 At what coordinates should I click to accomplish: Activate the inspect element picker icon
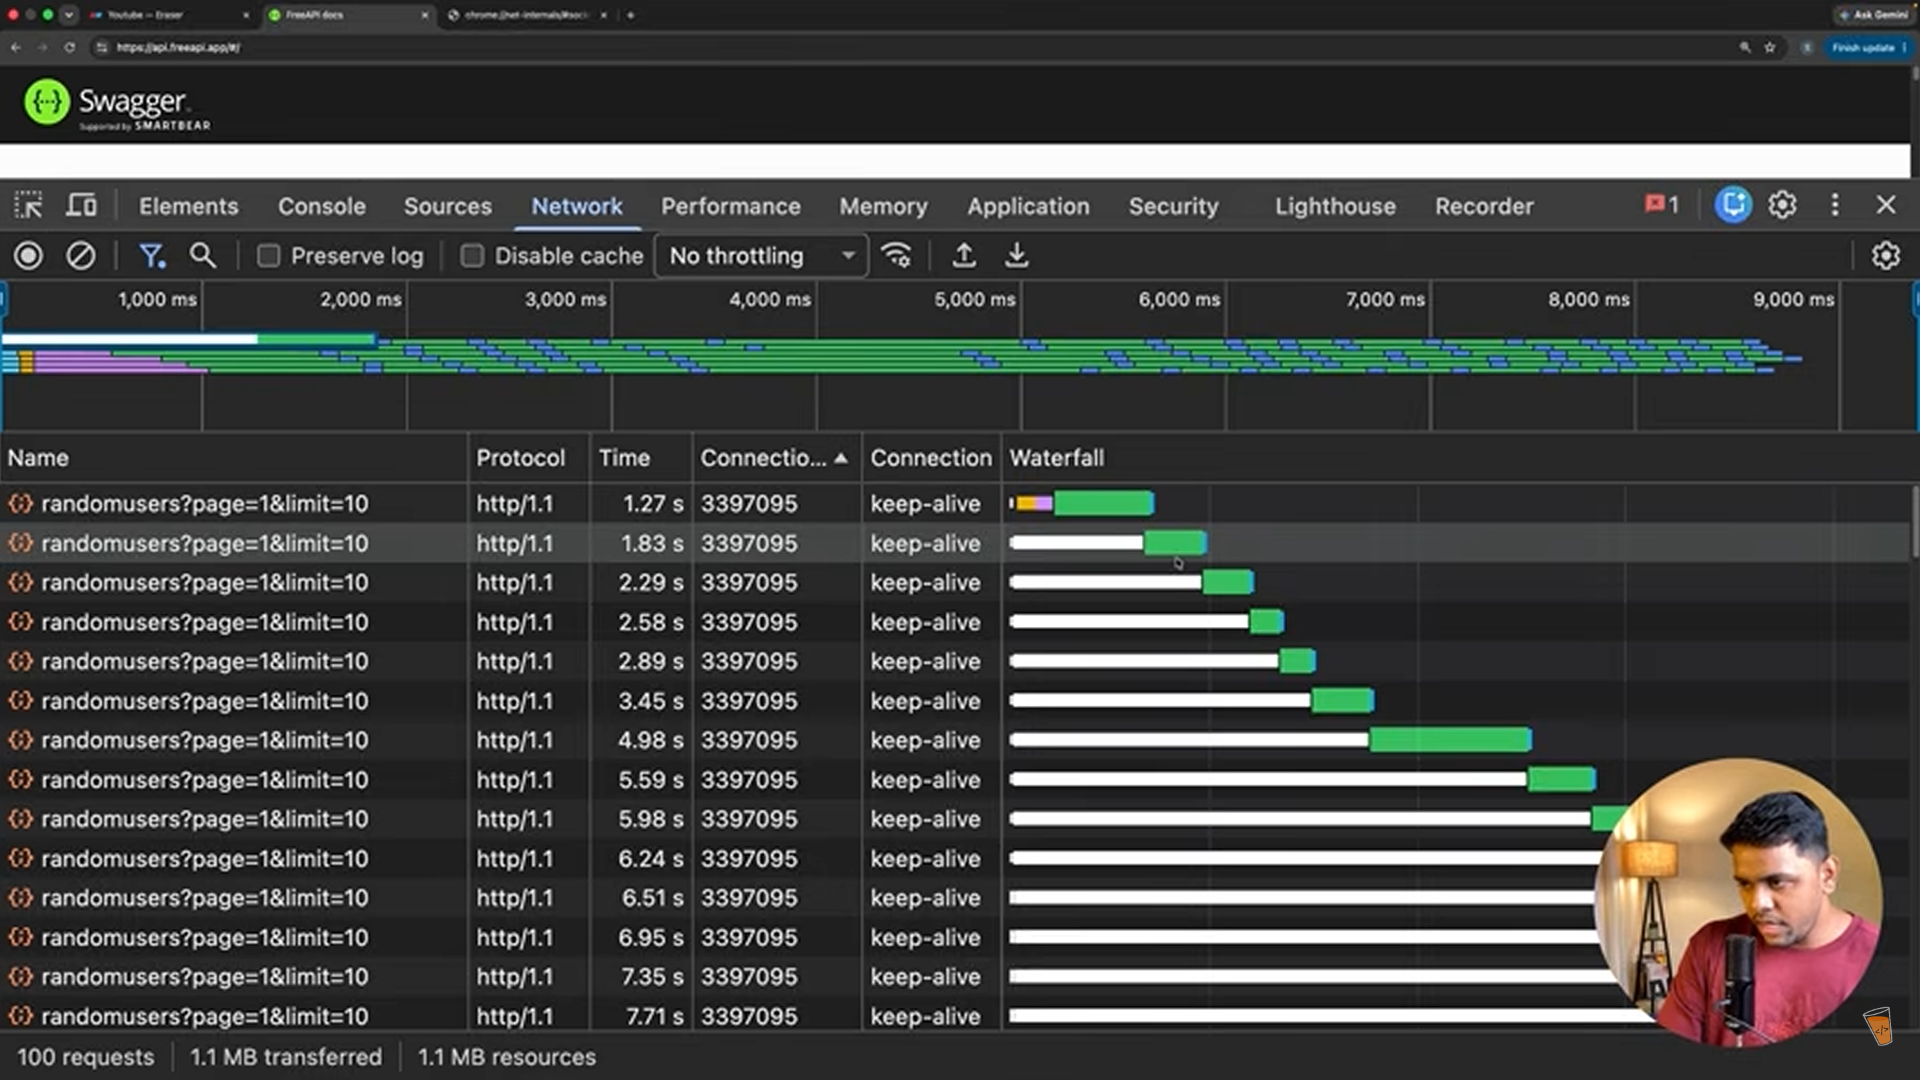point(29,205)
